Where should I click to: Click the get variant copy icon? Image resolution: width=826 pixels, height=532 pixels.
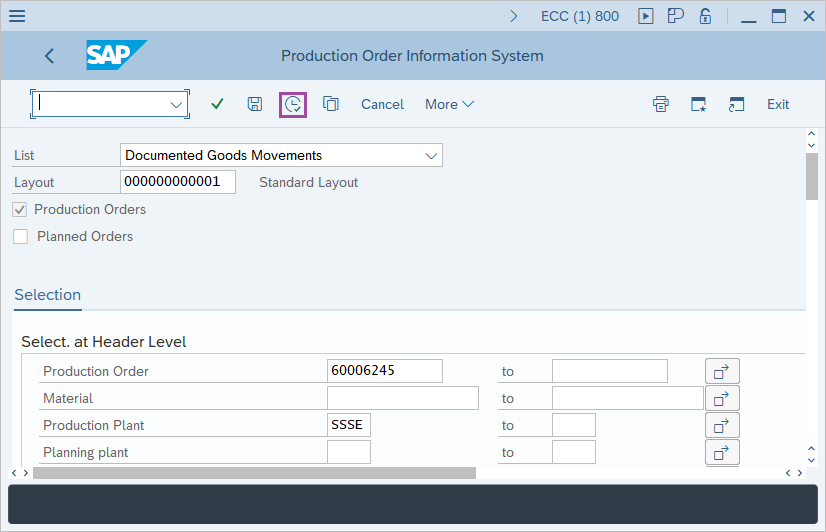[331, 104]
